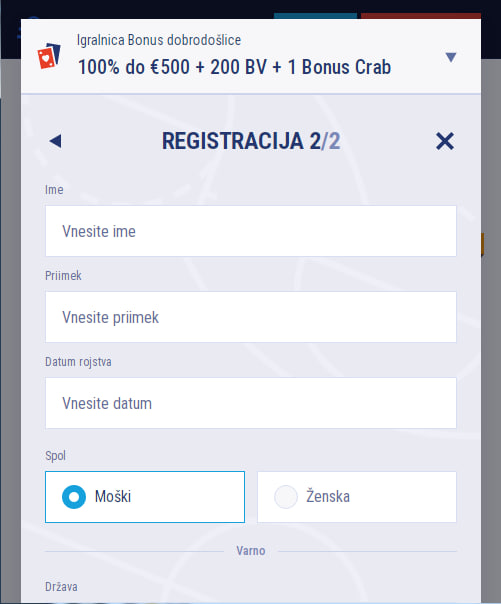Screen dimensions: 501x604
Task: Open the 'Vnesite datum' birth date field
Action: (x=251, y=403)
